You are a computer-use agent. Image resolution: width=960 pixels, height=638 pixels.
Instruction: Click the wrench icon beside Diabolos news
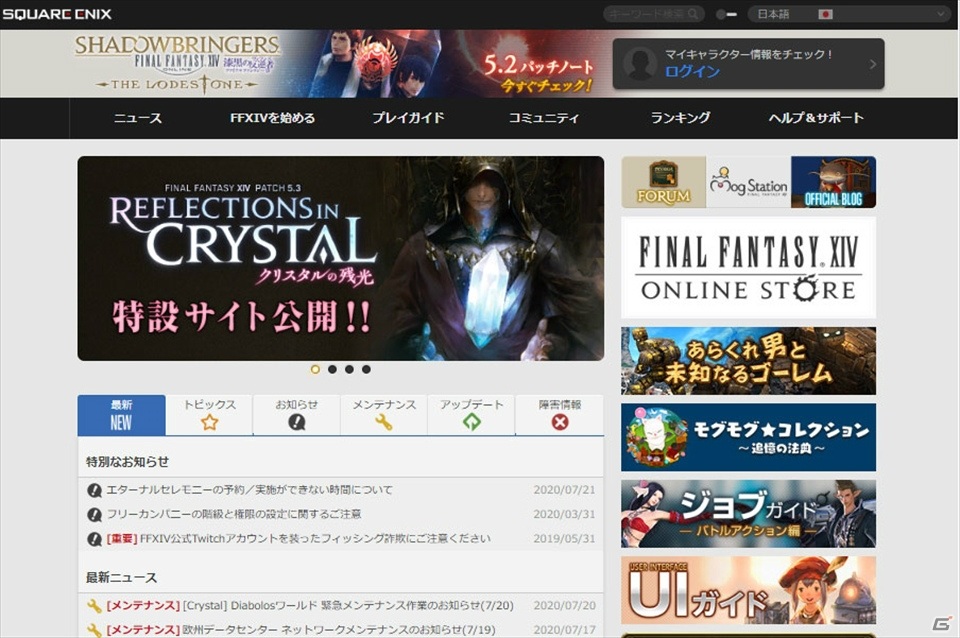(x=94, y=606)
